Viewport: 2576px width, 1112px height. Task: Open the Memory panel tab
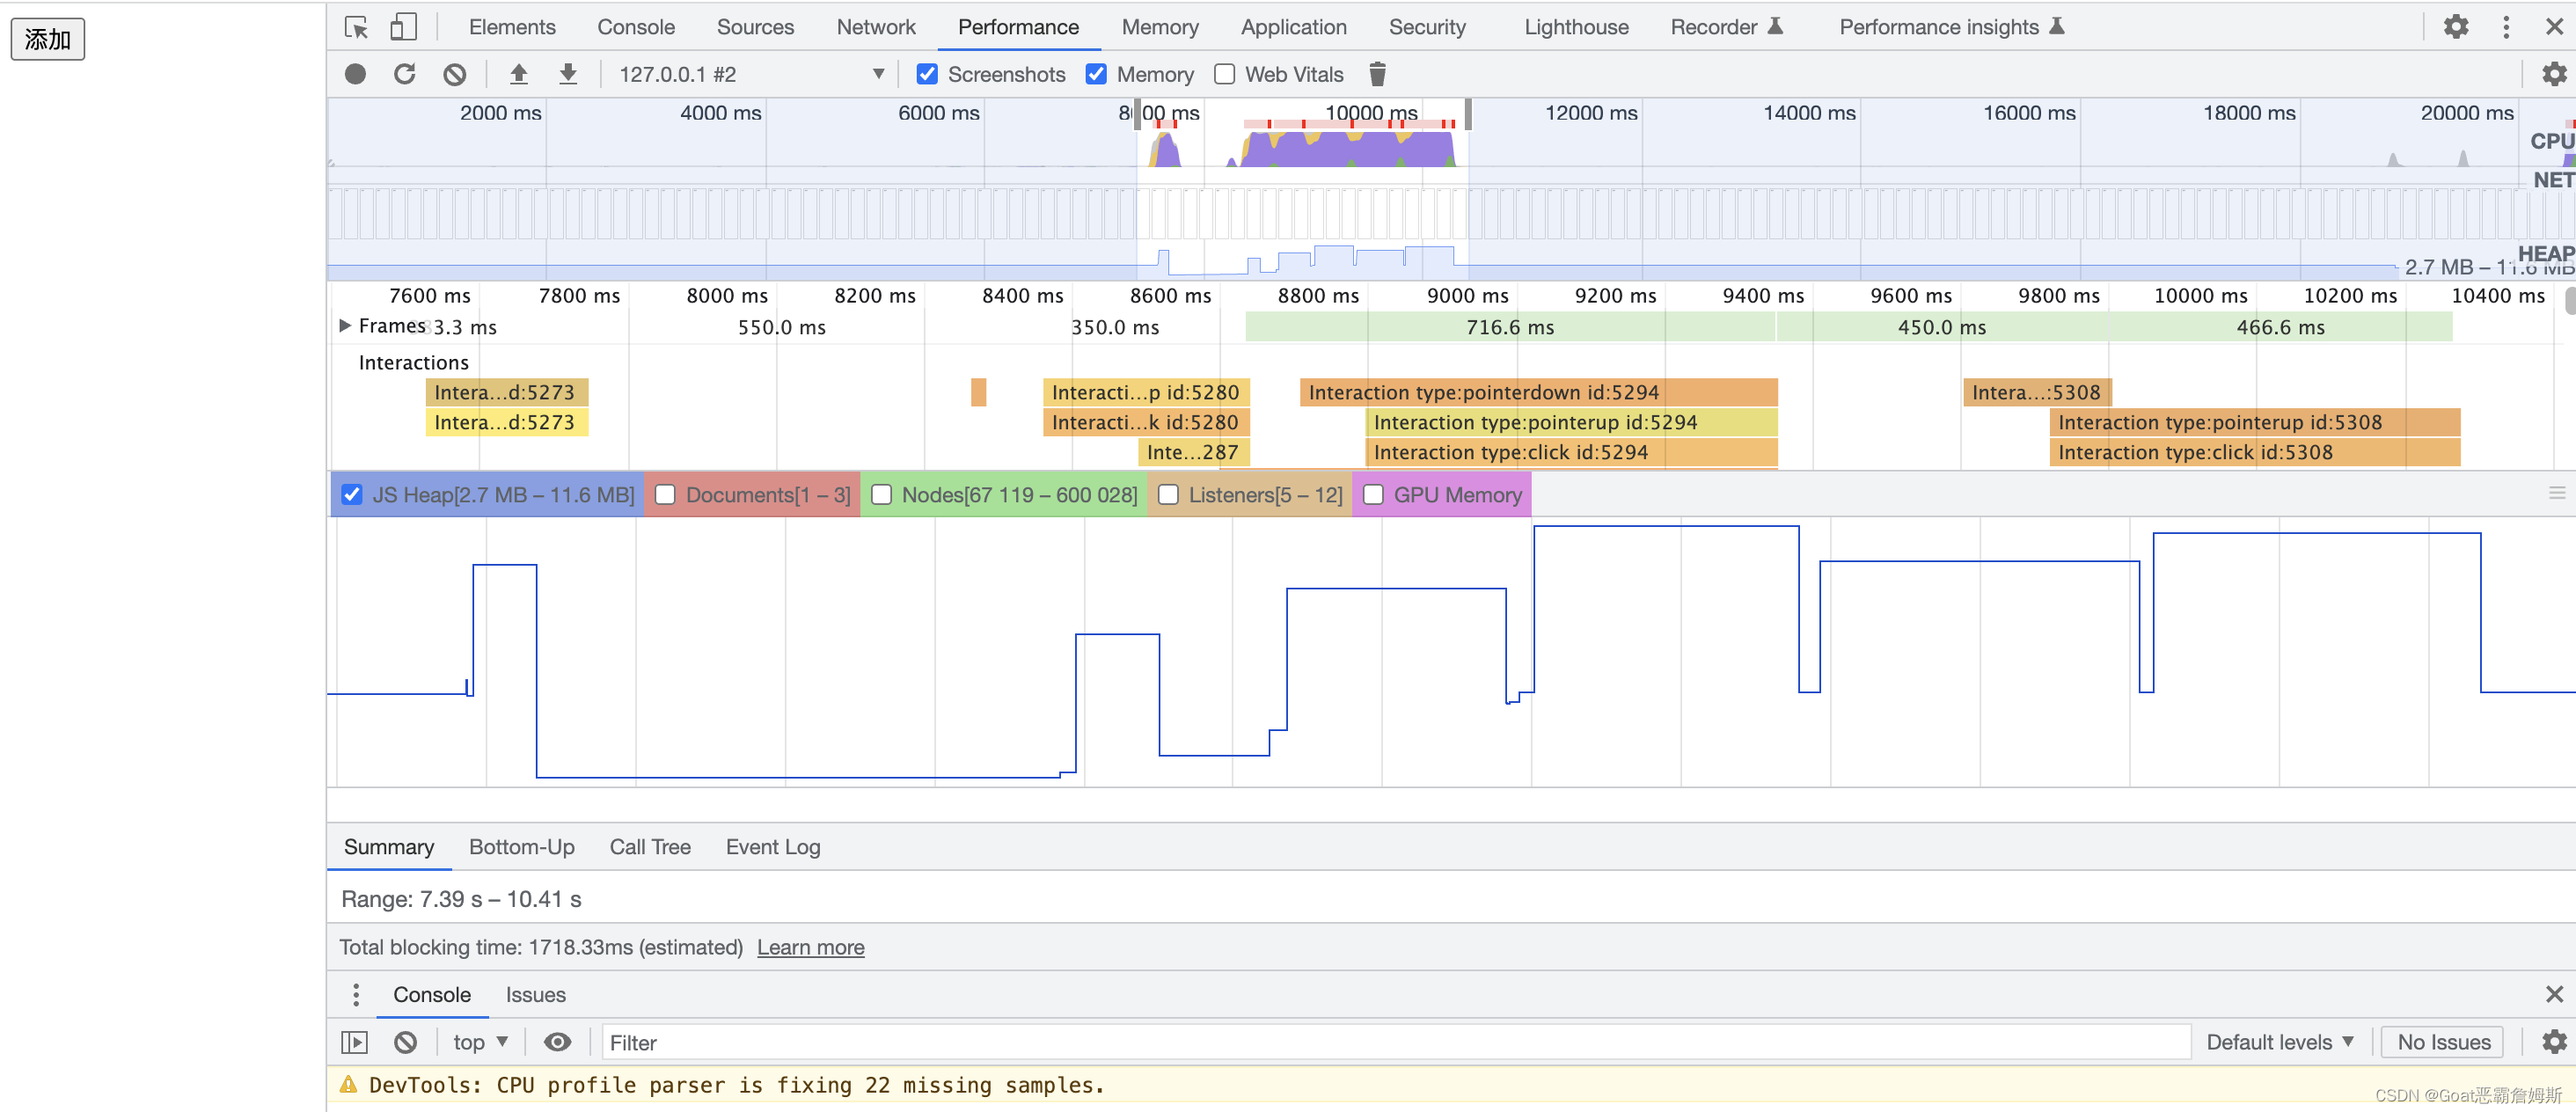pyautogui.click(x=1160, y=27)
